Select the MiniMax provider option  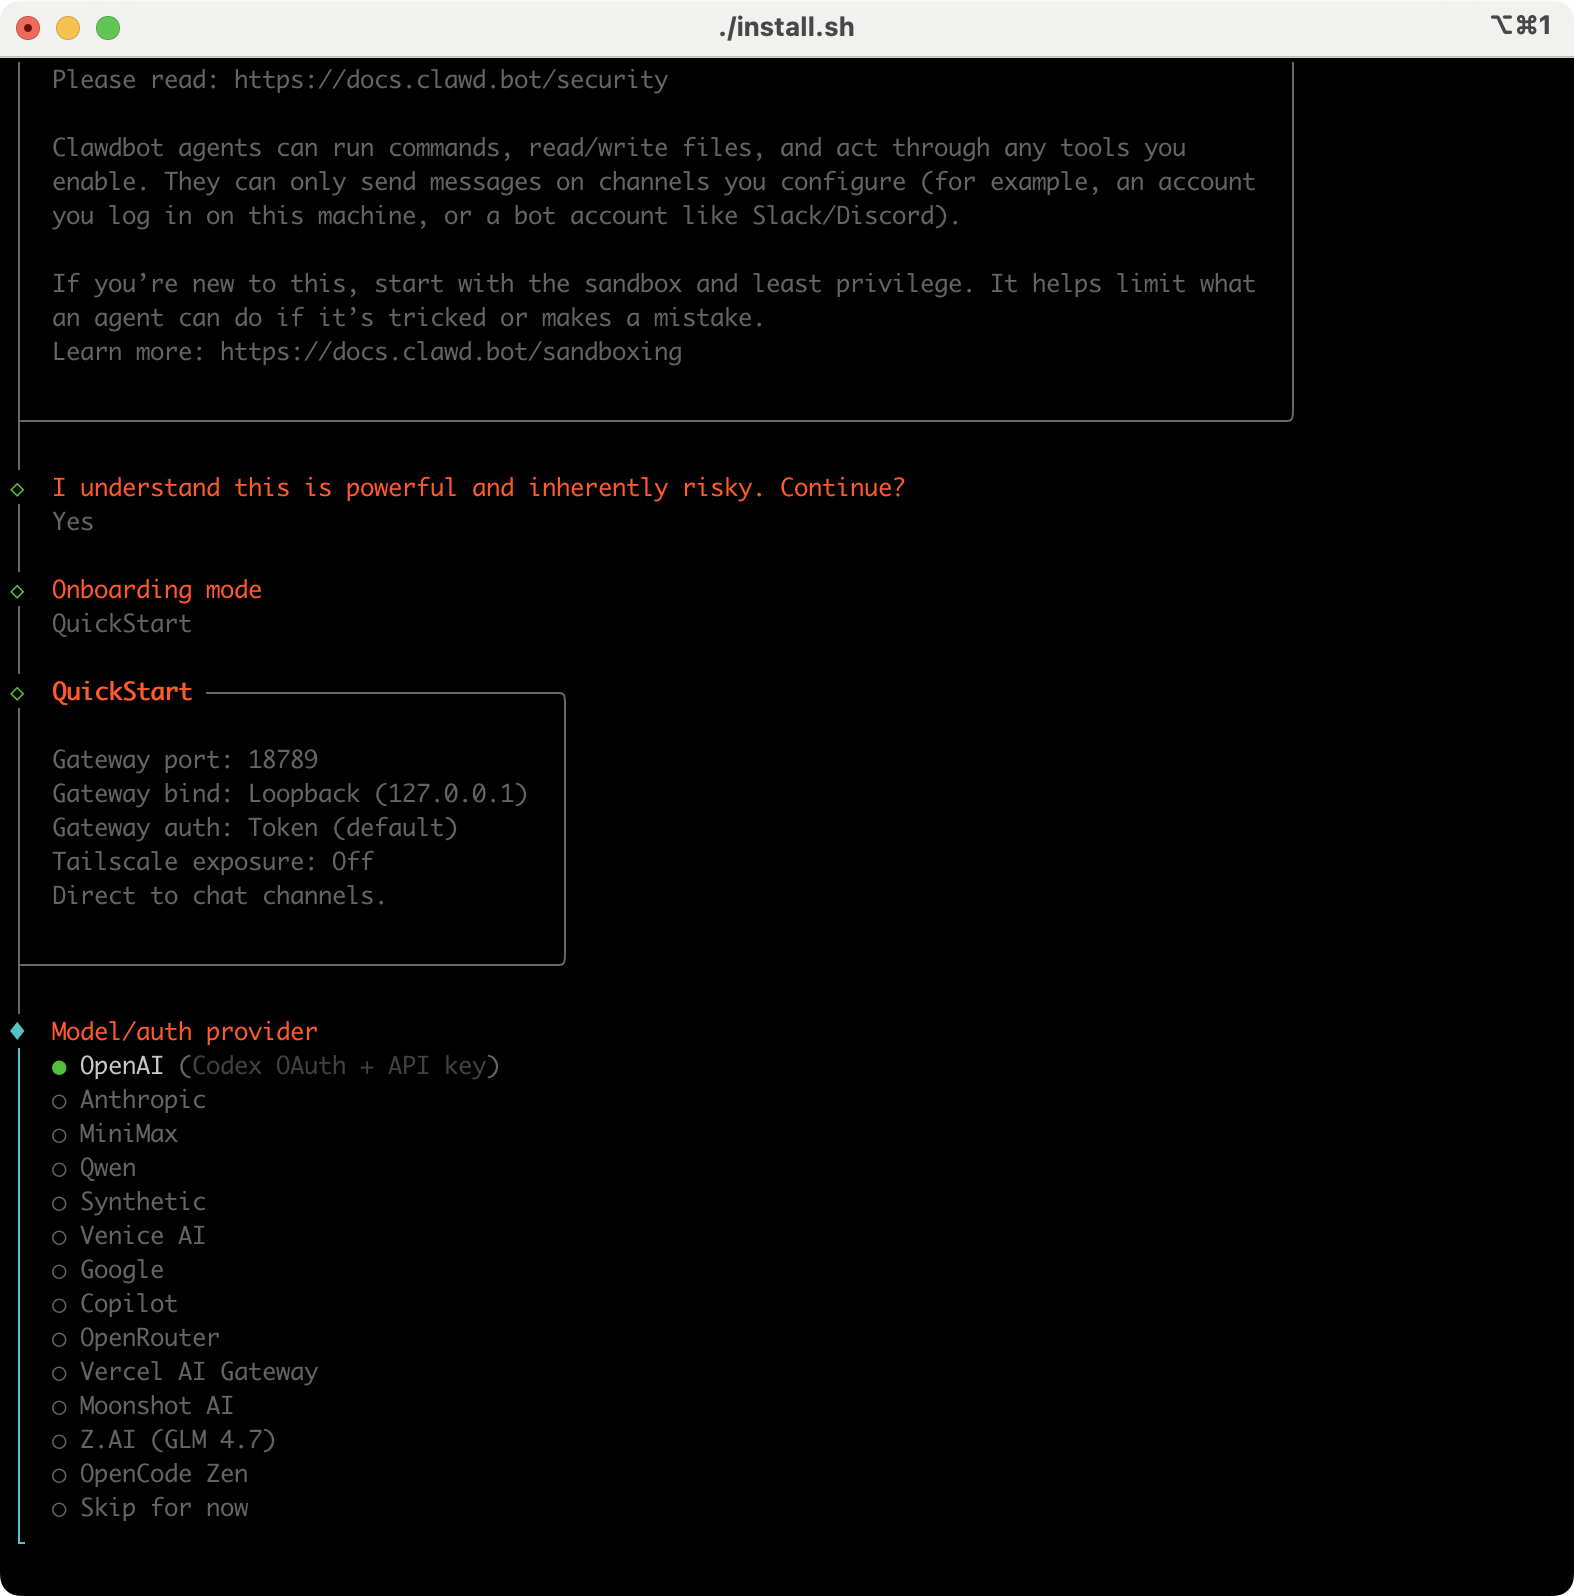click(128, 1134)
